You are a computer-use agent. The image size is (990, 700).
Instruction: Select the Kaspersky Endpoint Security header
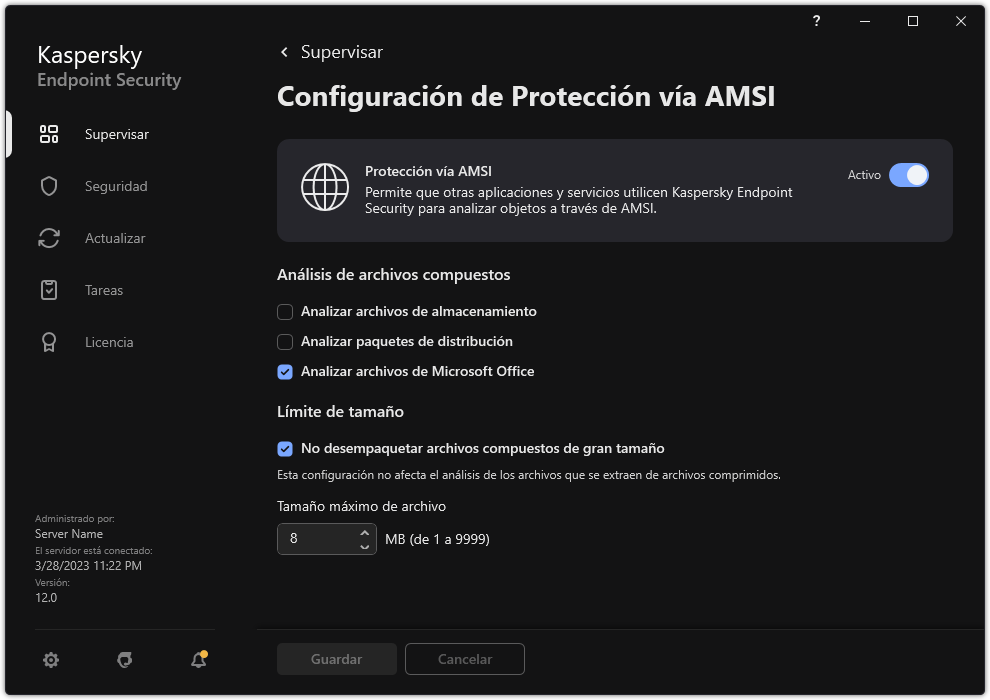coord(107,66)
